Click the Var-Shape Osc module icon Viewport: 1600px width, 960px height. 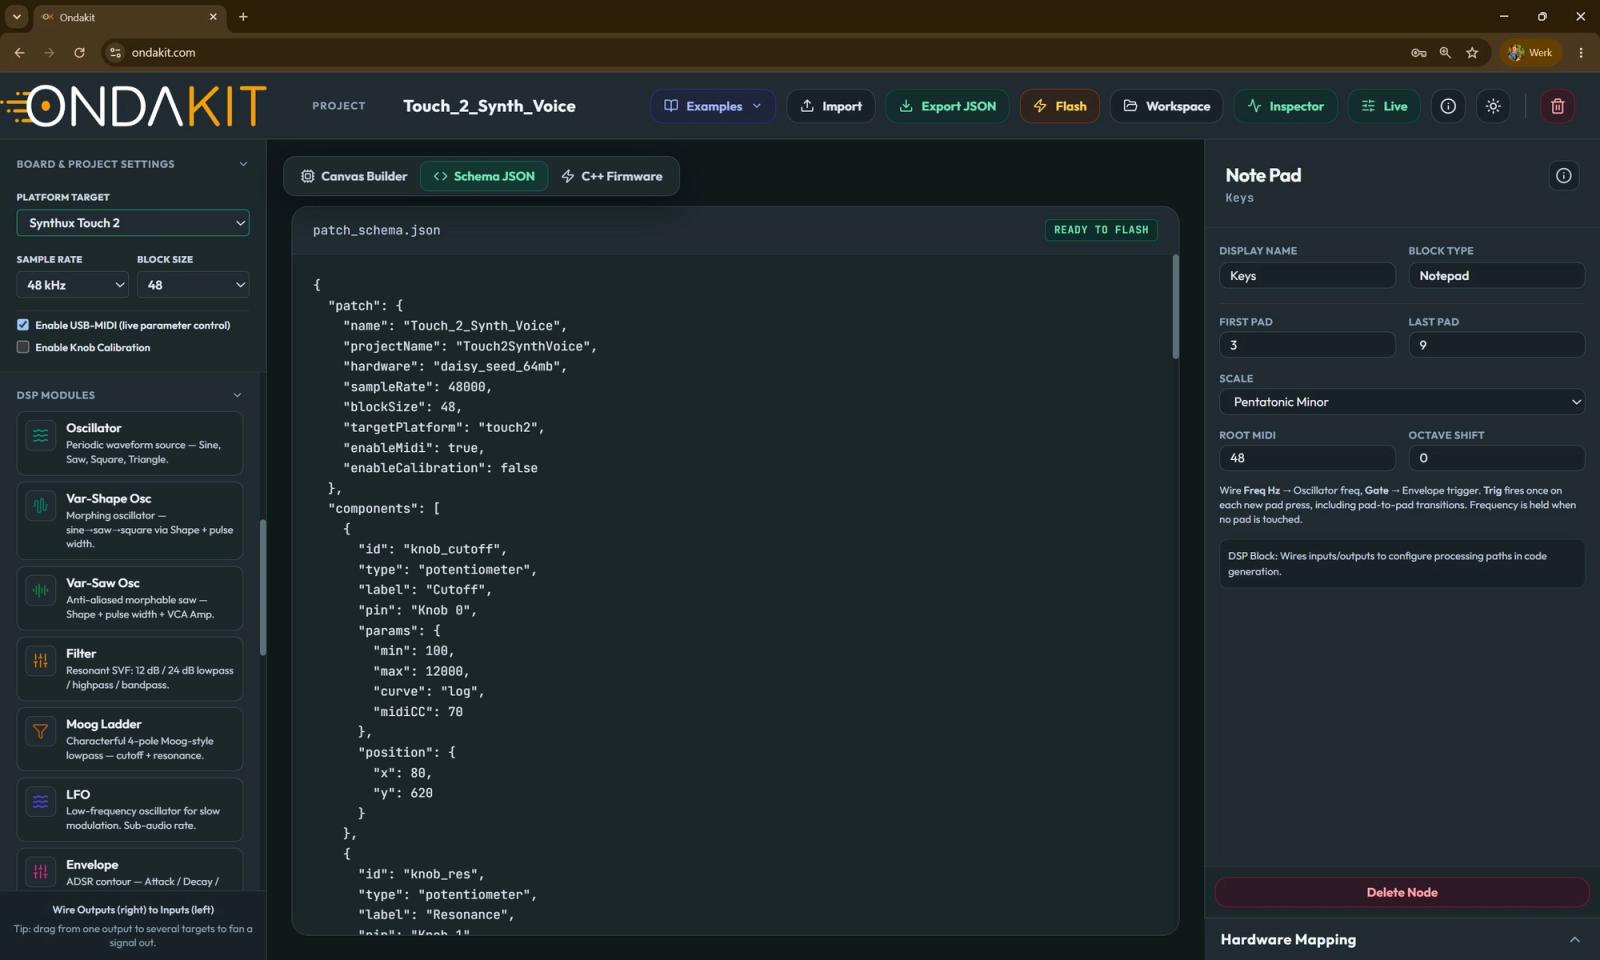coord(40,506)
